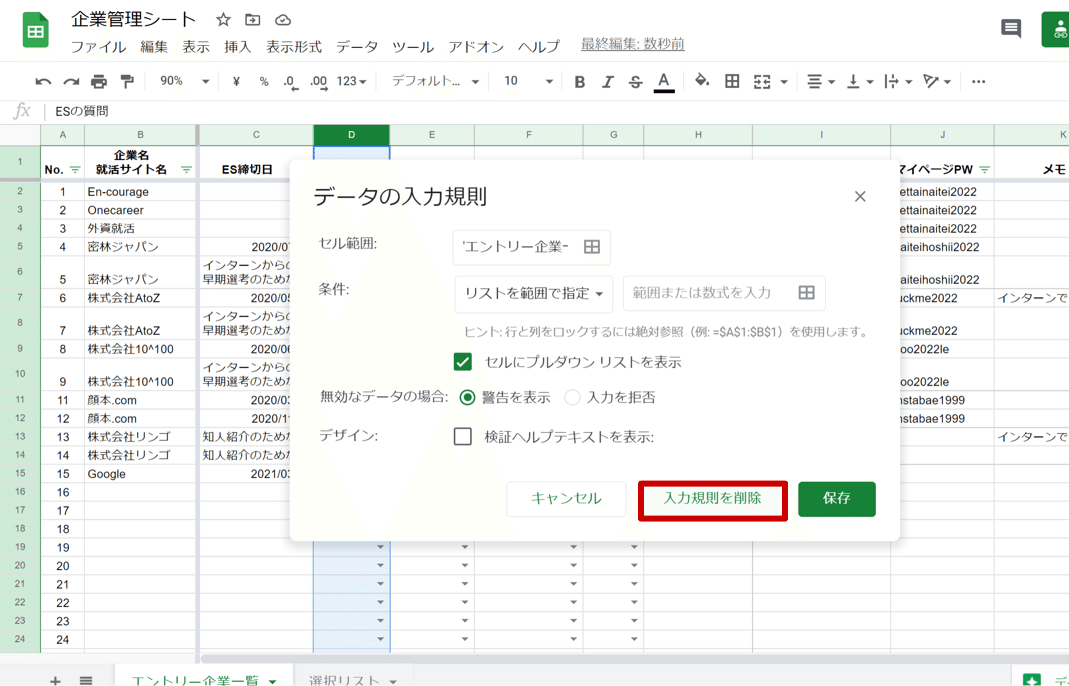Click the Move to folder icon
Screen dimensions: 1069x686
(253, 20)
